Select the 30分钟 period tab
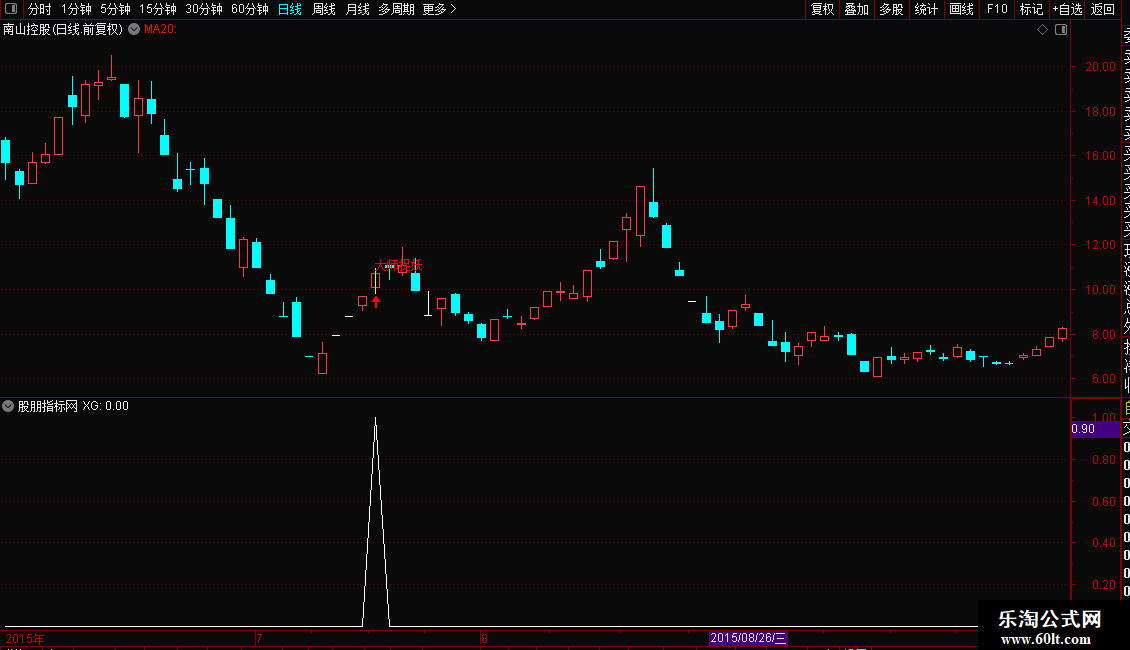1130x650 pixels. pos(204,9)
